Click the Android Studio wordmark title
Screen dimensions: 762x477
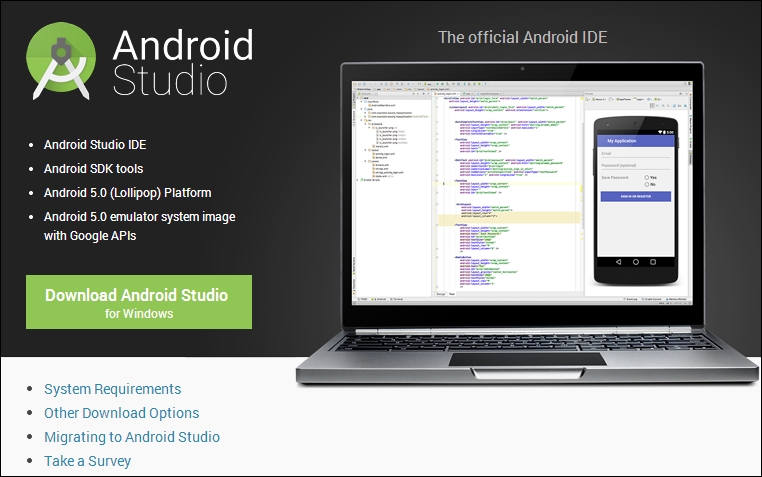tap(183, 62)
